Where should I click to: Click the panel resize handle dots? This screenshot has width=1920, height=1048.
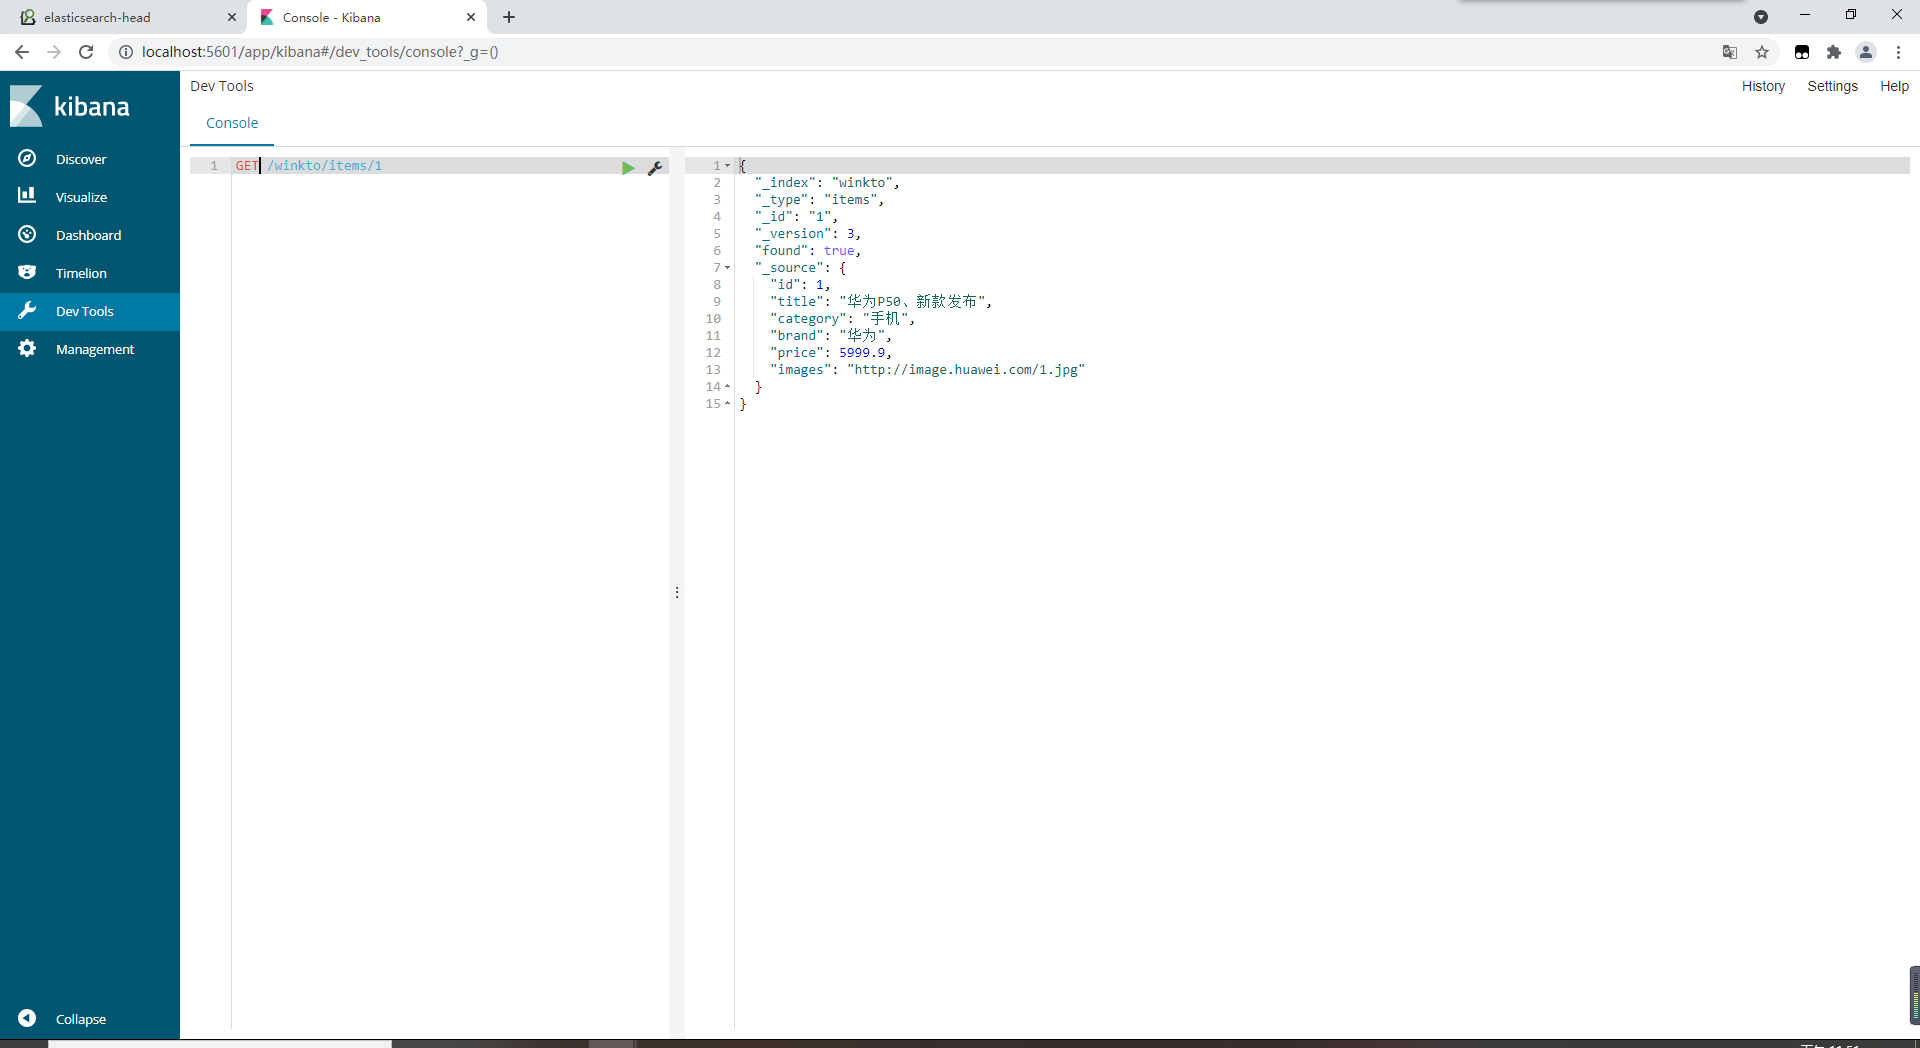(677, 593)
